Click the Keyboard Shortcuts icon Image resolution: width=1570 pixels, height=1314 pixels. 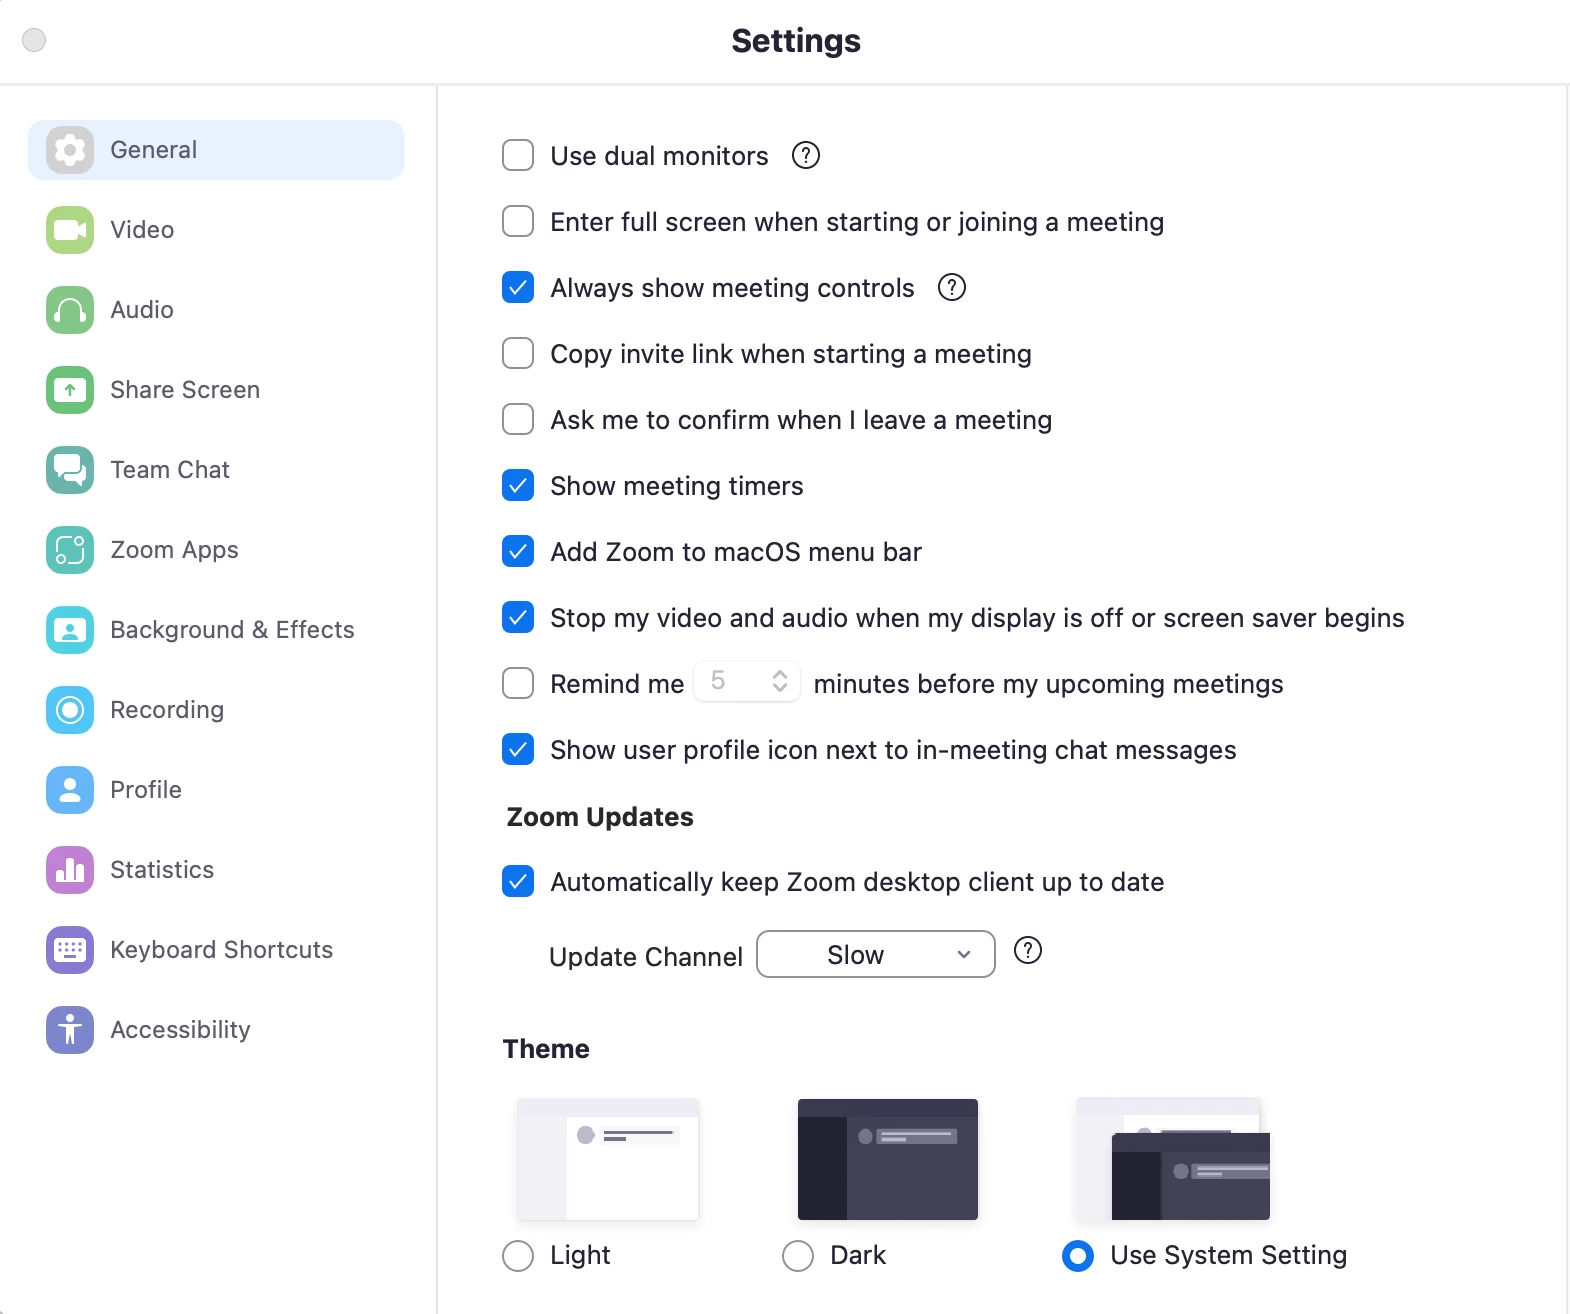point(70,950)
